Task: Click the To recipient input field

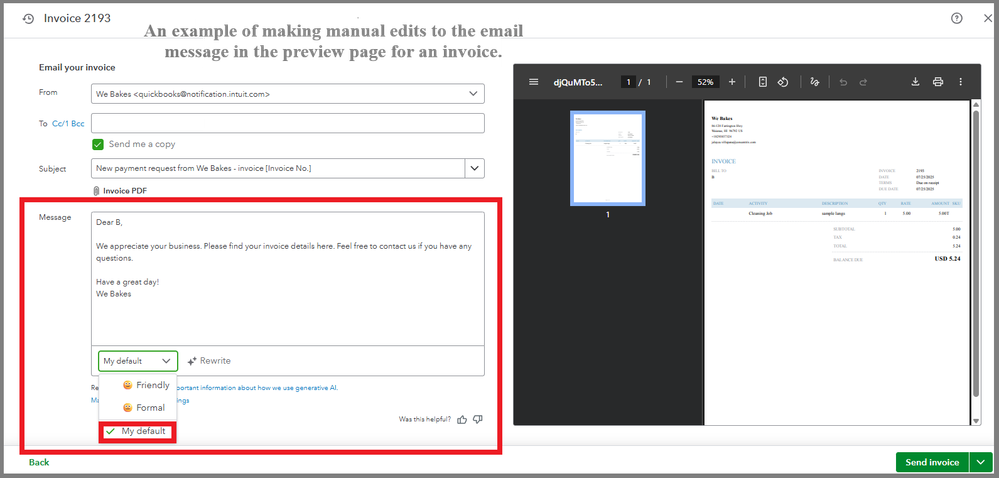Action: click(x=287, y=123)
